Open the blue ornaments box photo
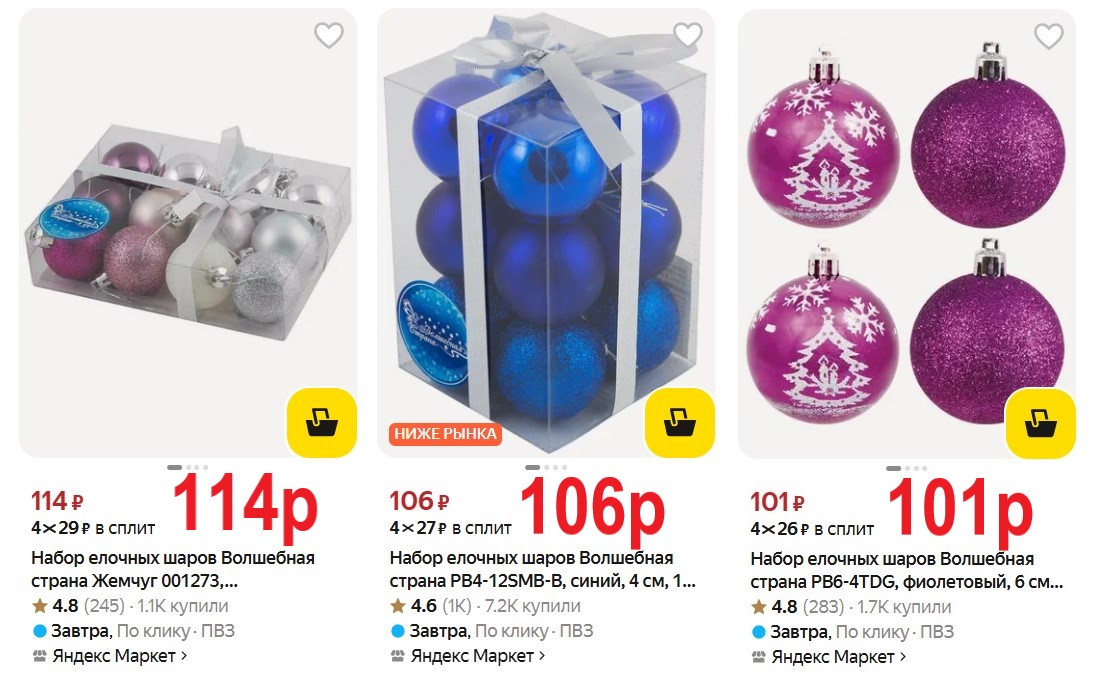 click(x=546, y=233)
